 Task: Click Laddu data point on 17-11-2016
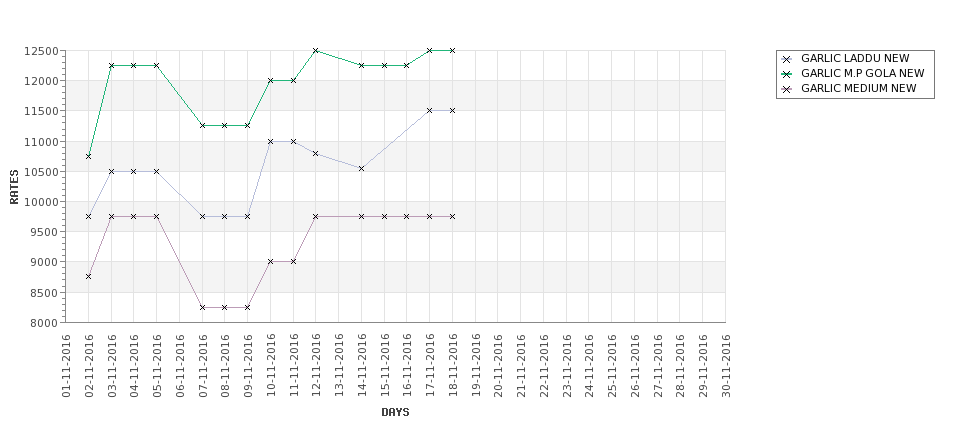(x=429, y=111)
